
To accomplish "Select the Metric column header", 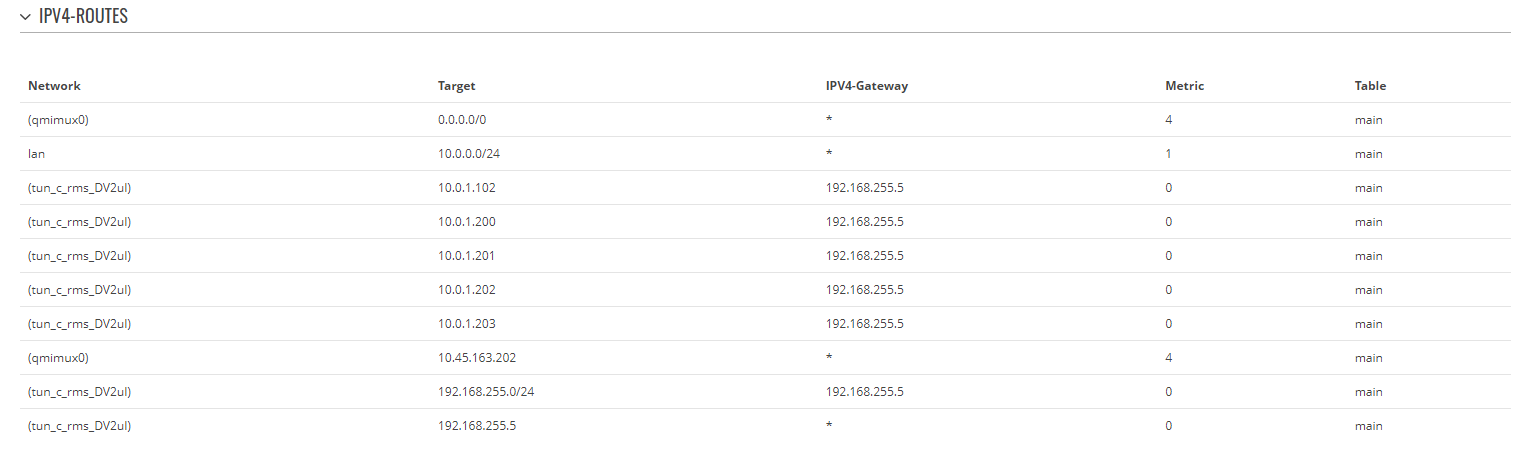I will (1185, 86).
